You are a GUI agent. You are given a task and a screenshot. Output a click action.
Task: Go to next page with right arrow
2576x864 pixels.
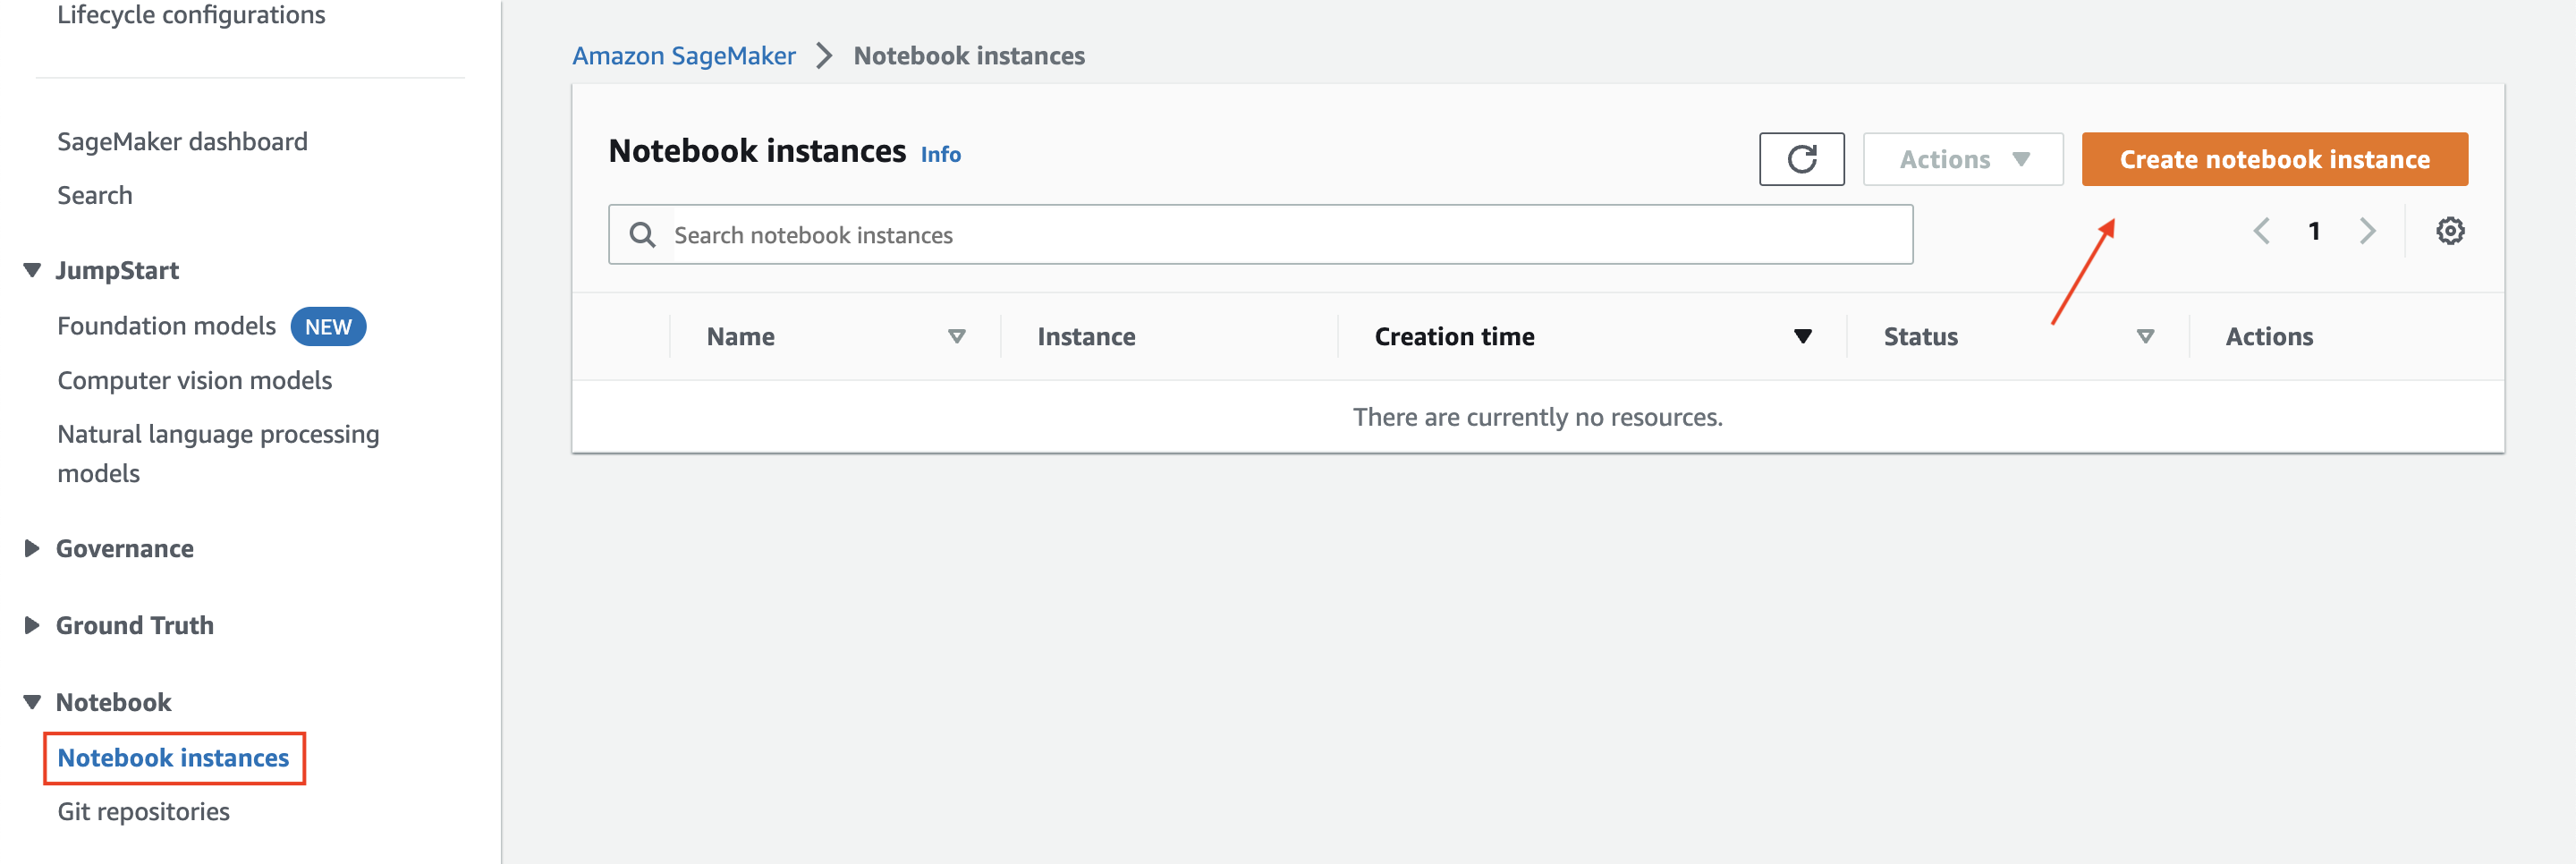(x=2368, y=231)
